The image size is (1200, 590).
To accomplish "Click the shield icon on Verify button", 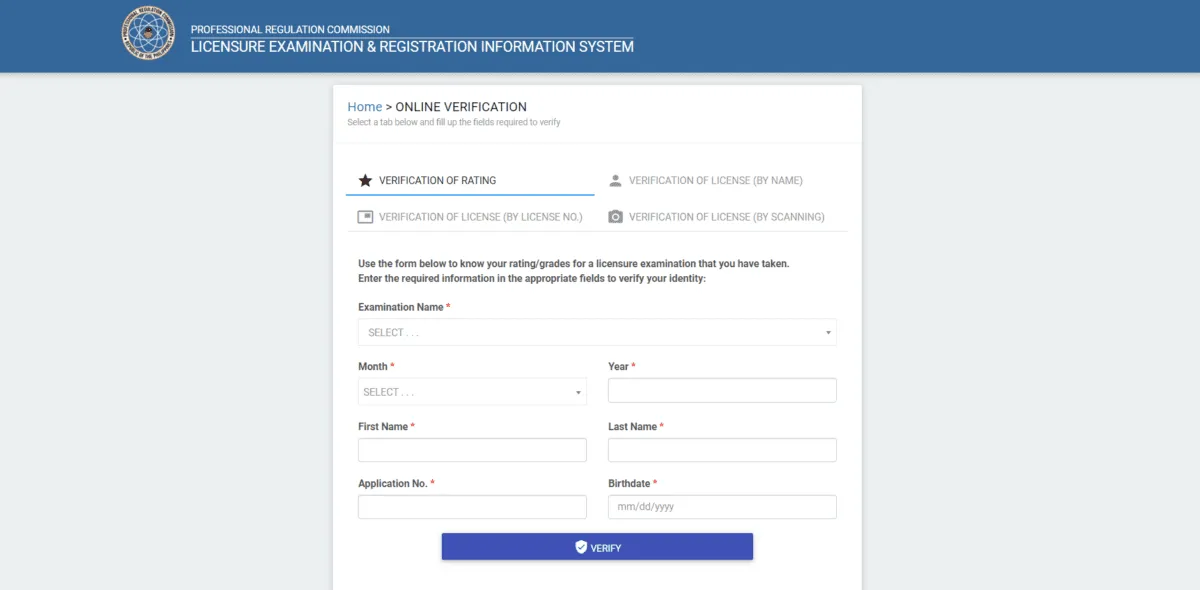I will (x=580, y=547).
